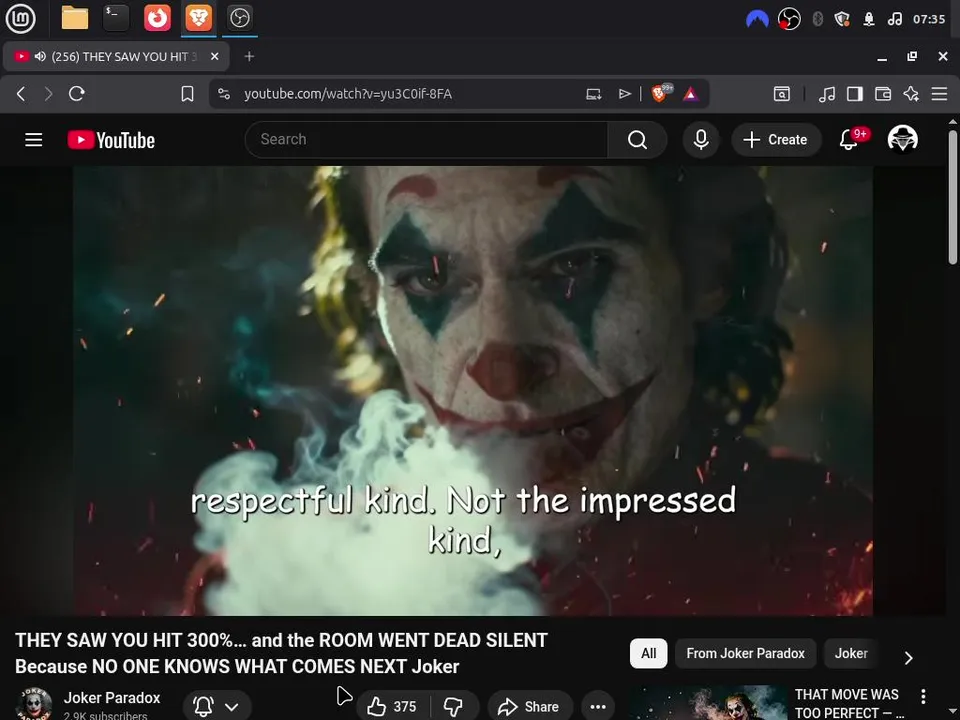Open a new browser tab
This screenshot has width=960, height=720.
249,56
